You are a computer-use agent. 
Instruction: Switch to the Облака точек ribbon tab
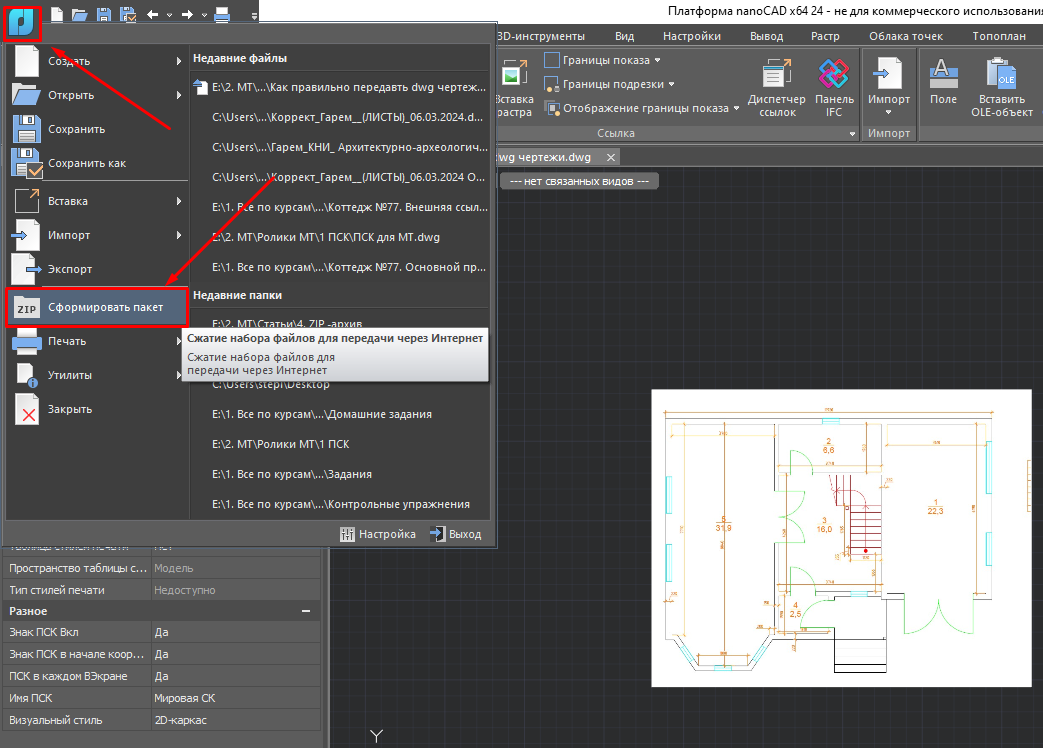point(906,36)
